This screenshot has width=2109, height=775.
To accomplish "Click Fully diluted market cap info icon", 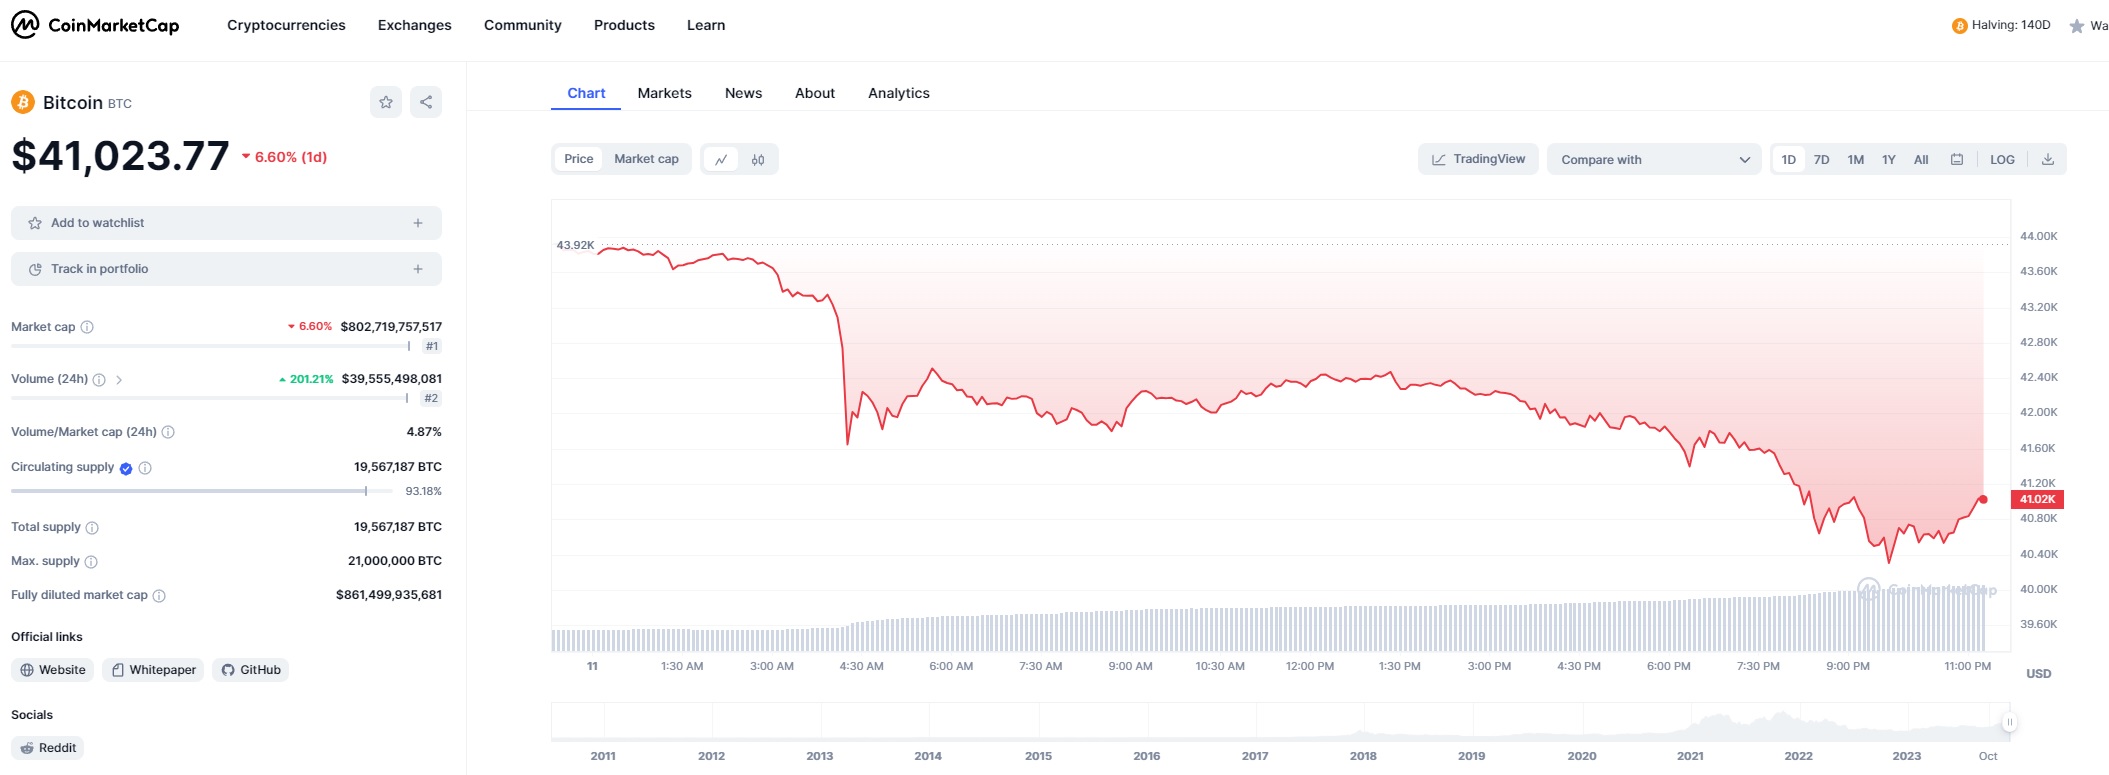I will pos(159,596).
